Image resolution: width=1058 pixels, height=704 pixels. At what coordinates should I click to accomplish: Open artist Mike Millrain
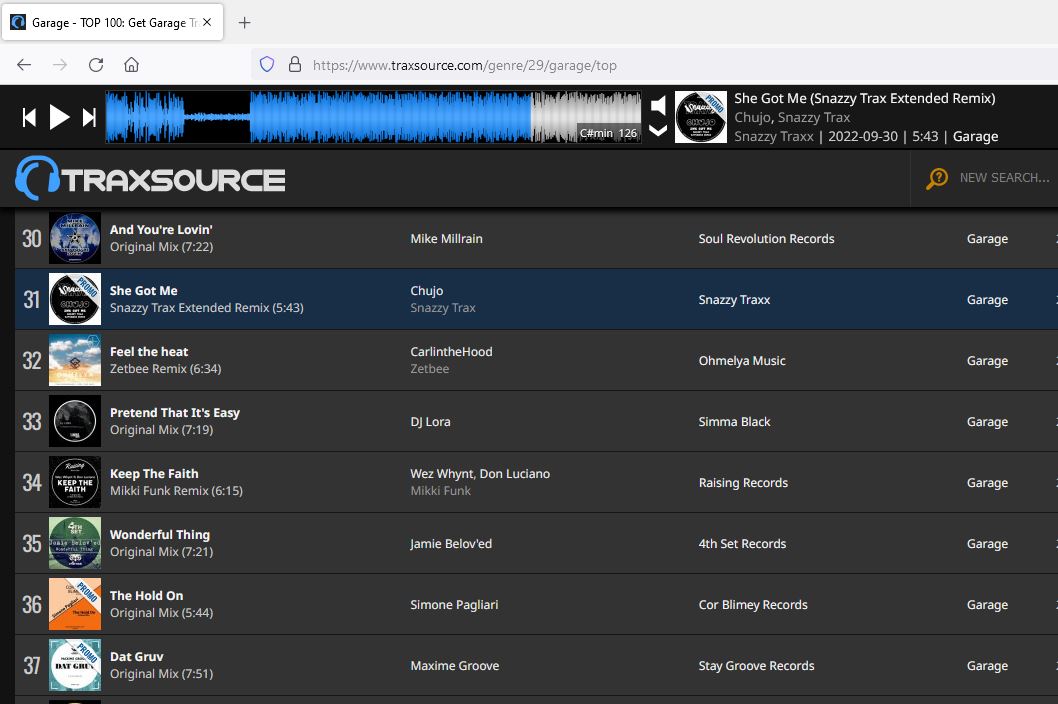446,239
